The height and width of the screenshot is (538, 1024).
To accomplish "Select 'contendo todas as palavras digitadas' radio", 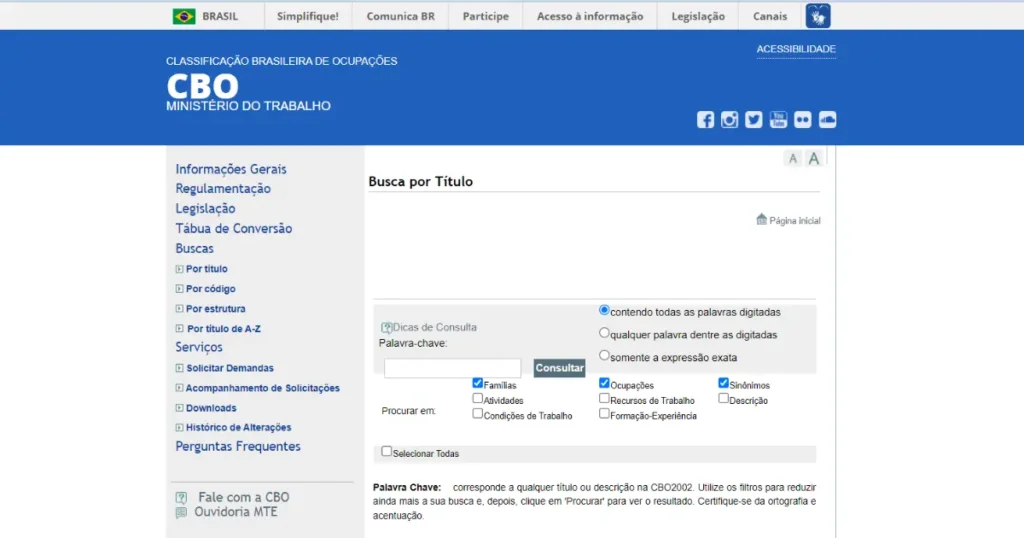I will (604, 310).
